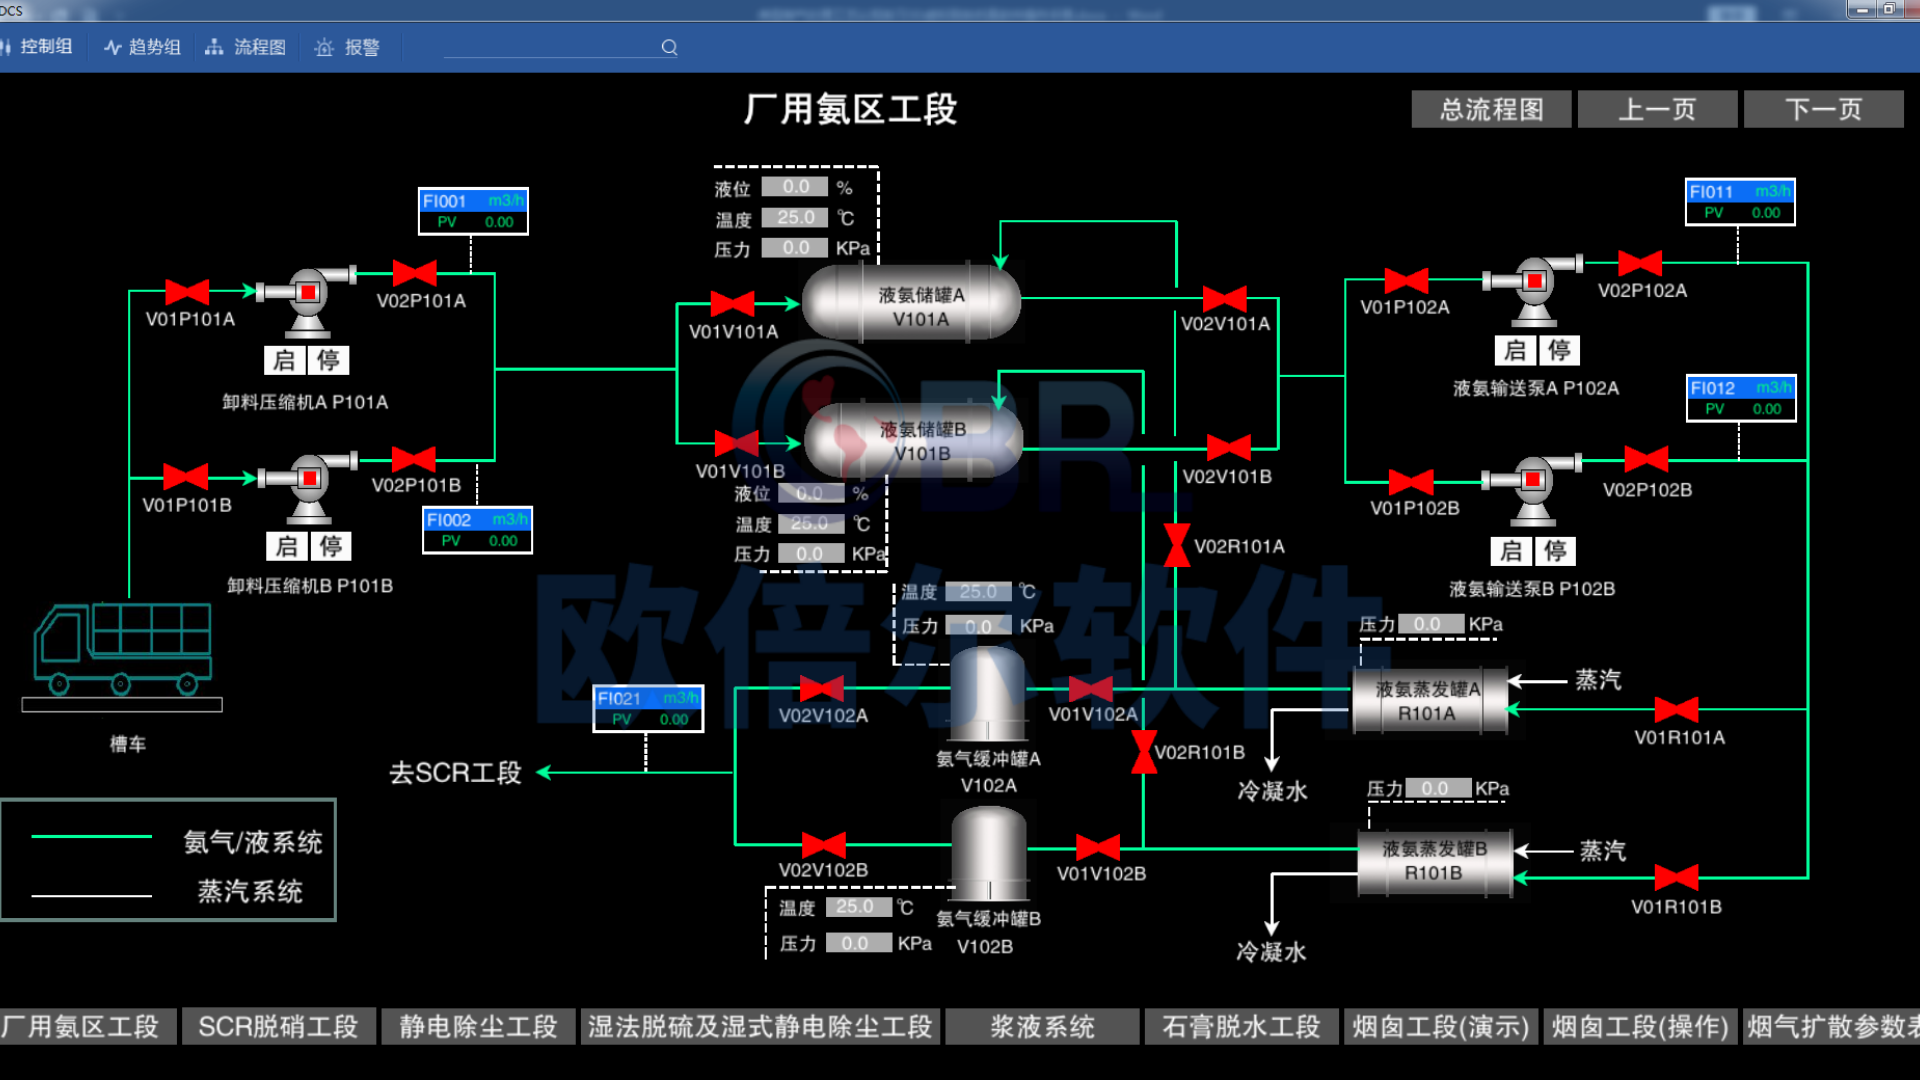Image resolution: width=1920 pixels, height=1080 pixels.
Task: Switch to 浆液系统 tab
Action: click(1042, 1027)
